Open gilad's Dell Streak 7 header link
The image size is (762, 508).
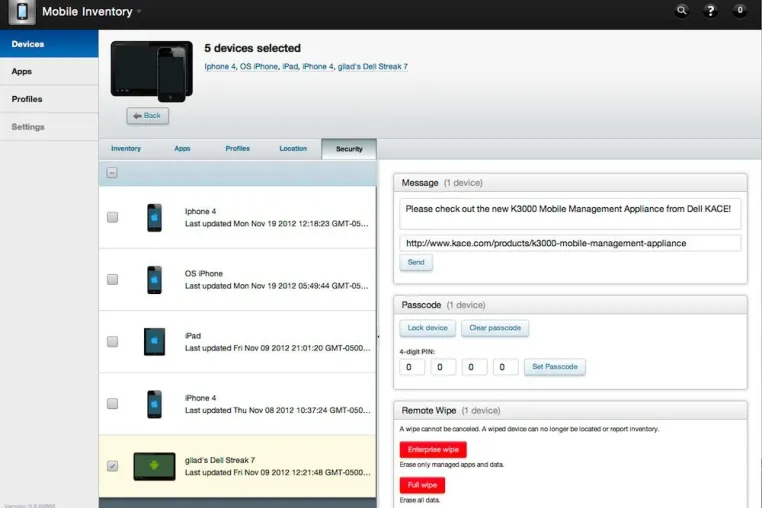373,67
